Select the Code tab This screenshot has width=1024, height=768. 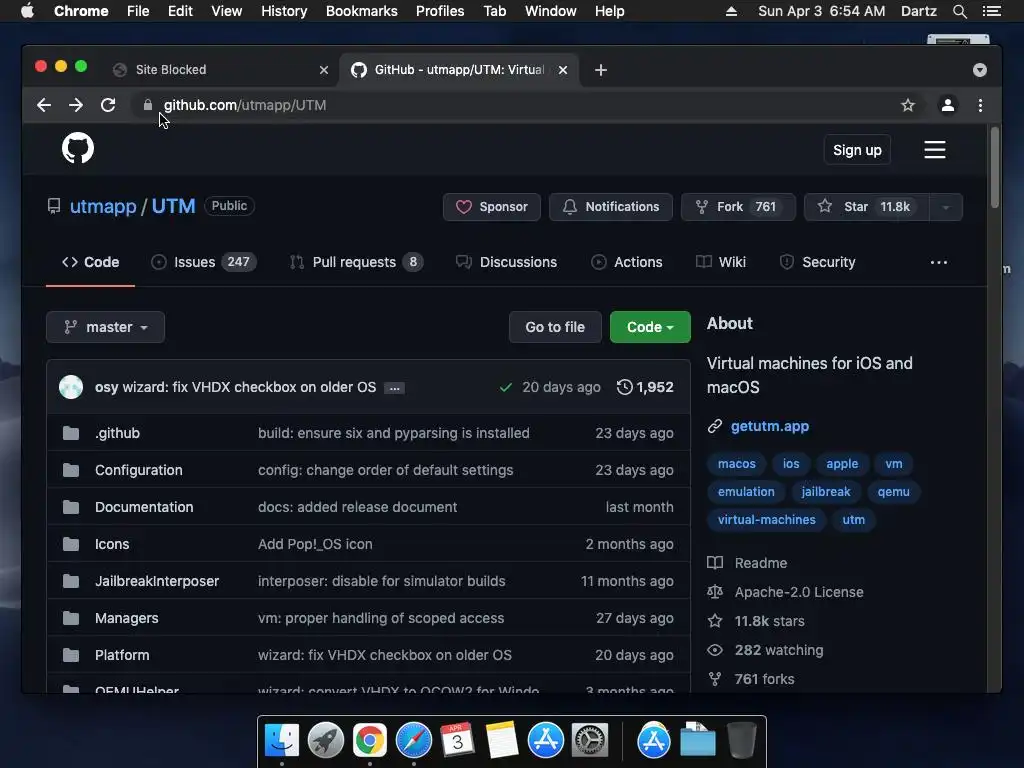pyautogui.click(x=90, y=262)
